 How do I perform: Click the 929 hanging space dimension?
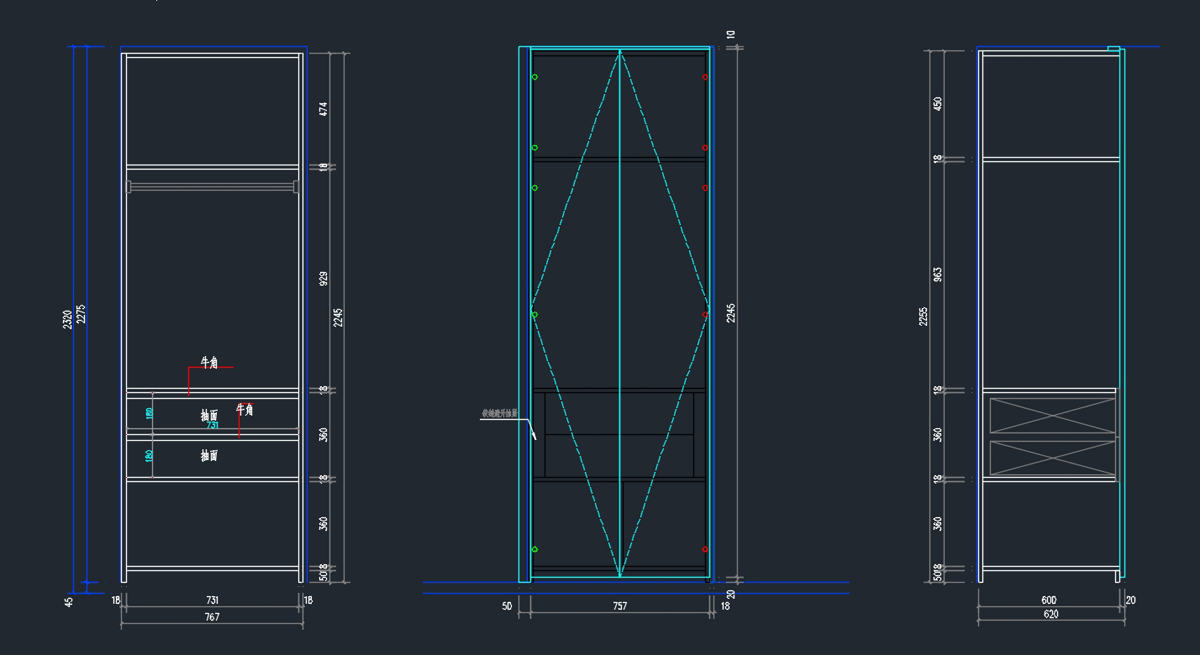click(x=323, y=278)
